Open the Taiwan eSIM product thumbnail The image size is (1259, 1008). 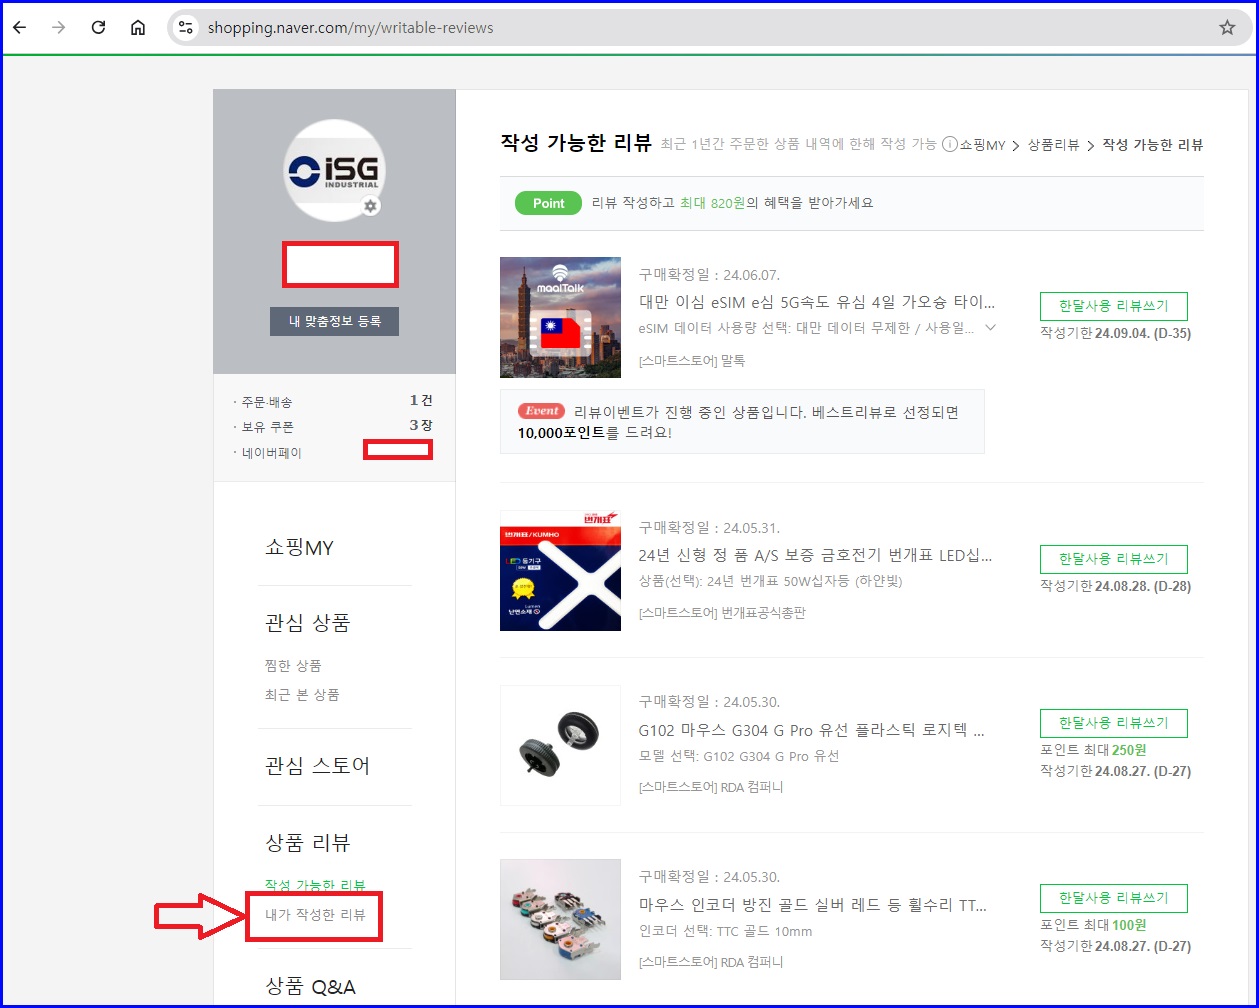click(560, 317)
